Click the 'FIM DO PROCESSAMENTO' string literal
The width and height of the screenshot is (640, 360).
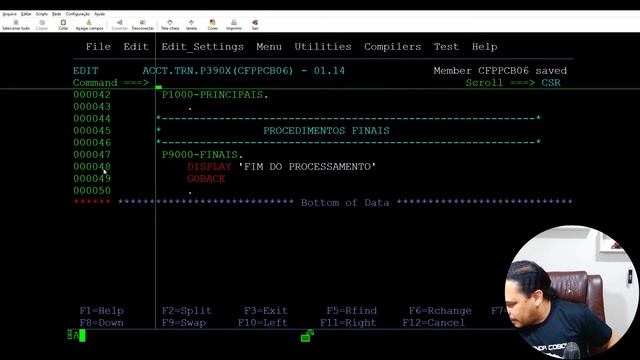tap(307, 167)
